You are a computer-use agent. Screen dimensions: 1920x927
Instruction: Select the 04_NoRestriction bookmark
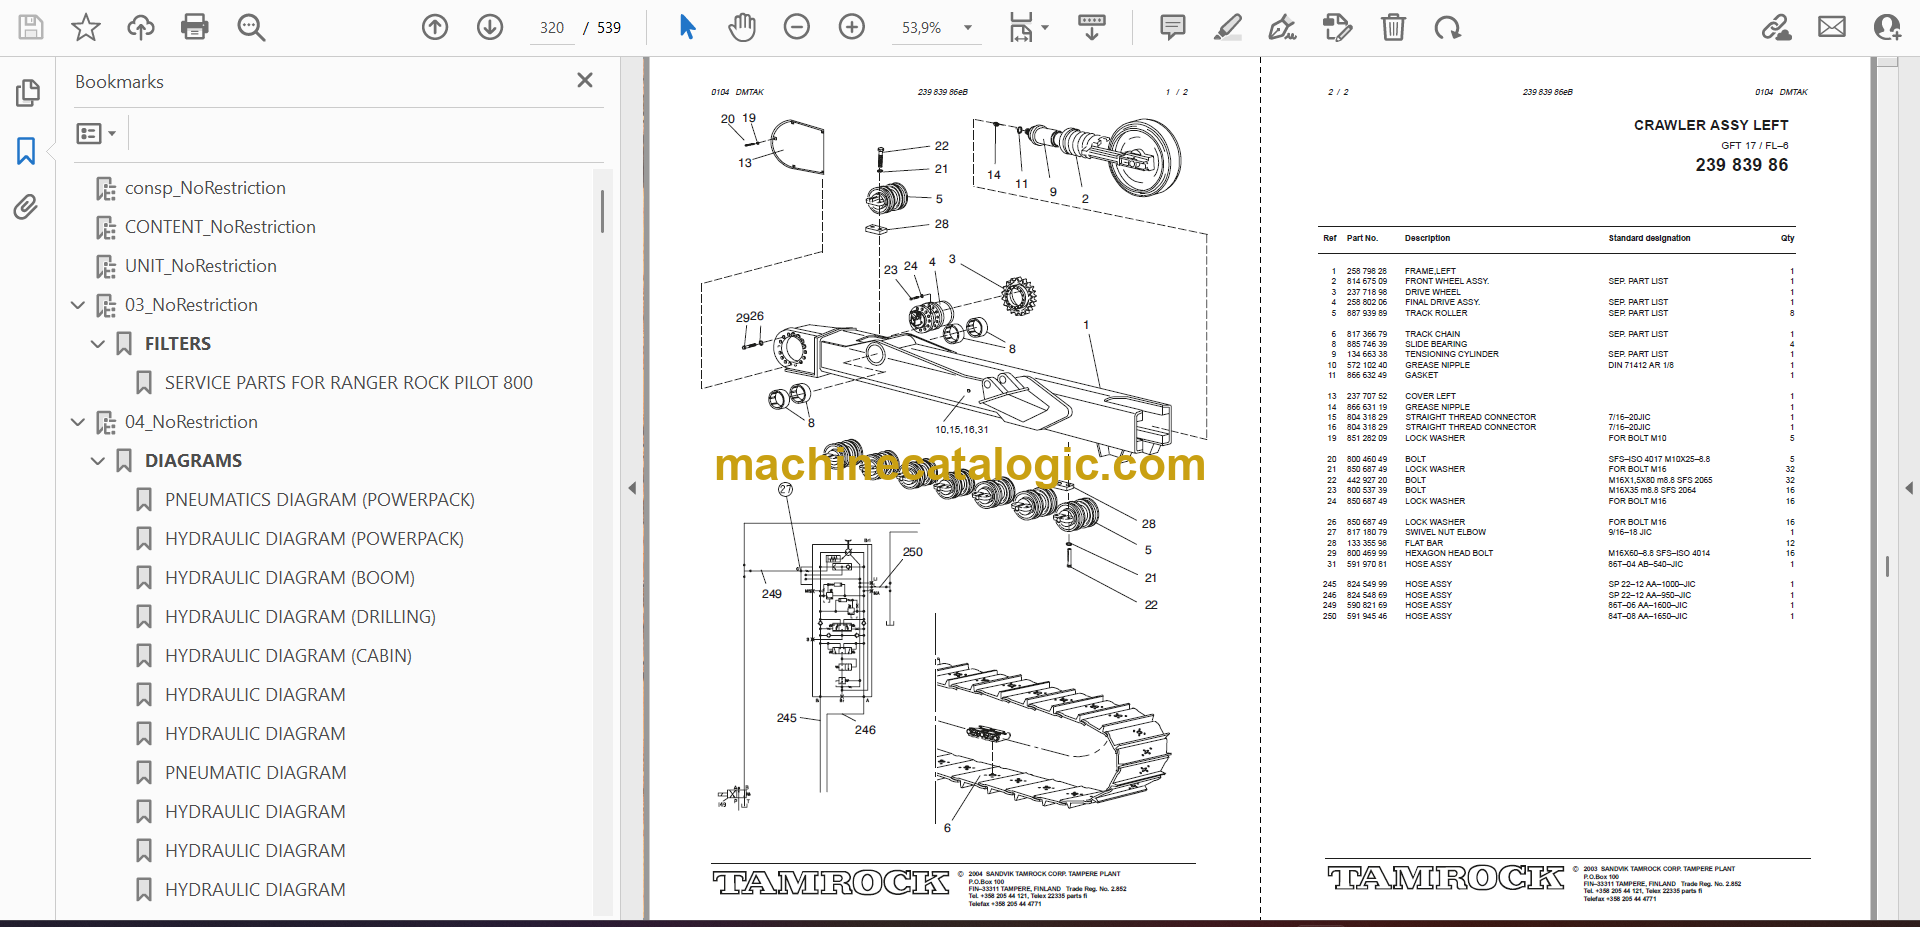(191, 422)
